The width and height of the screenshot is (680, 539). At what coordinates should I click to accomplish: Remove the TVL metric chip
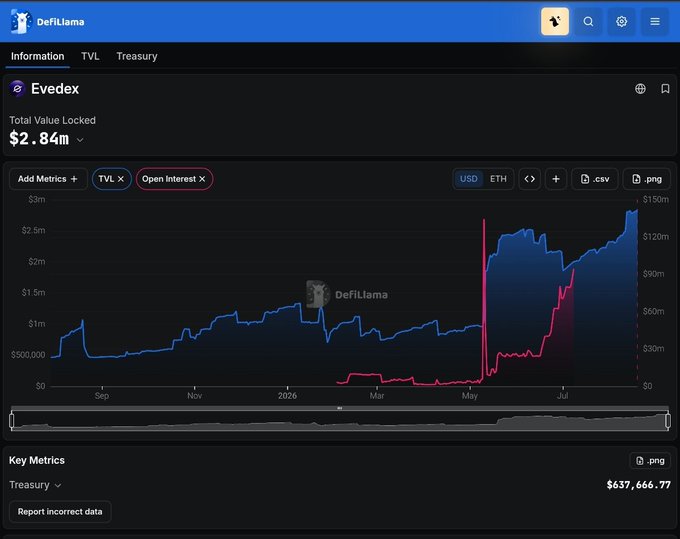coord(121,179)
